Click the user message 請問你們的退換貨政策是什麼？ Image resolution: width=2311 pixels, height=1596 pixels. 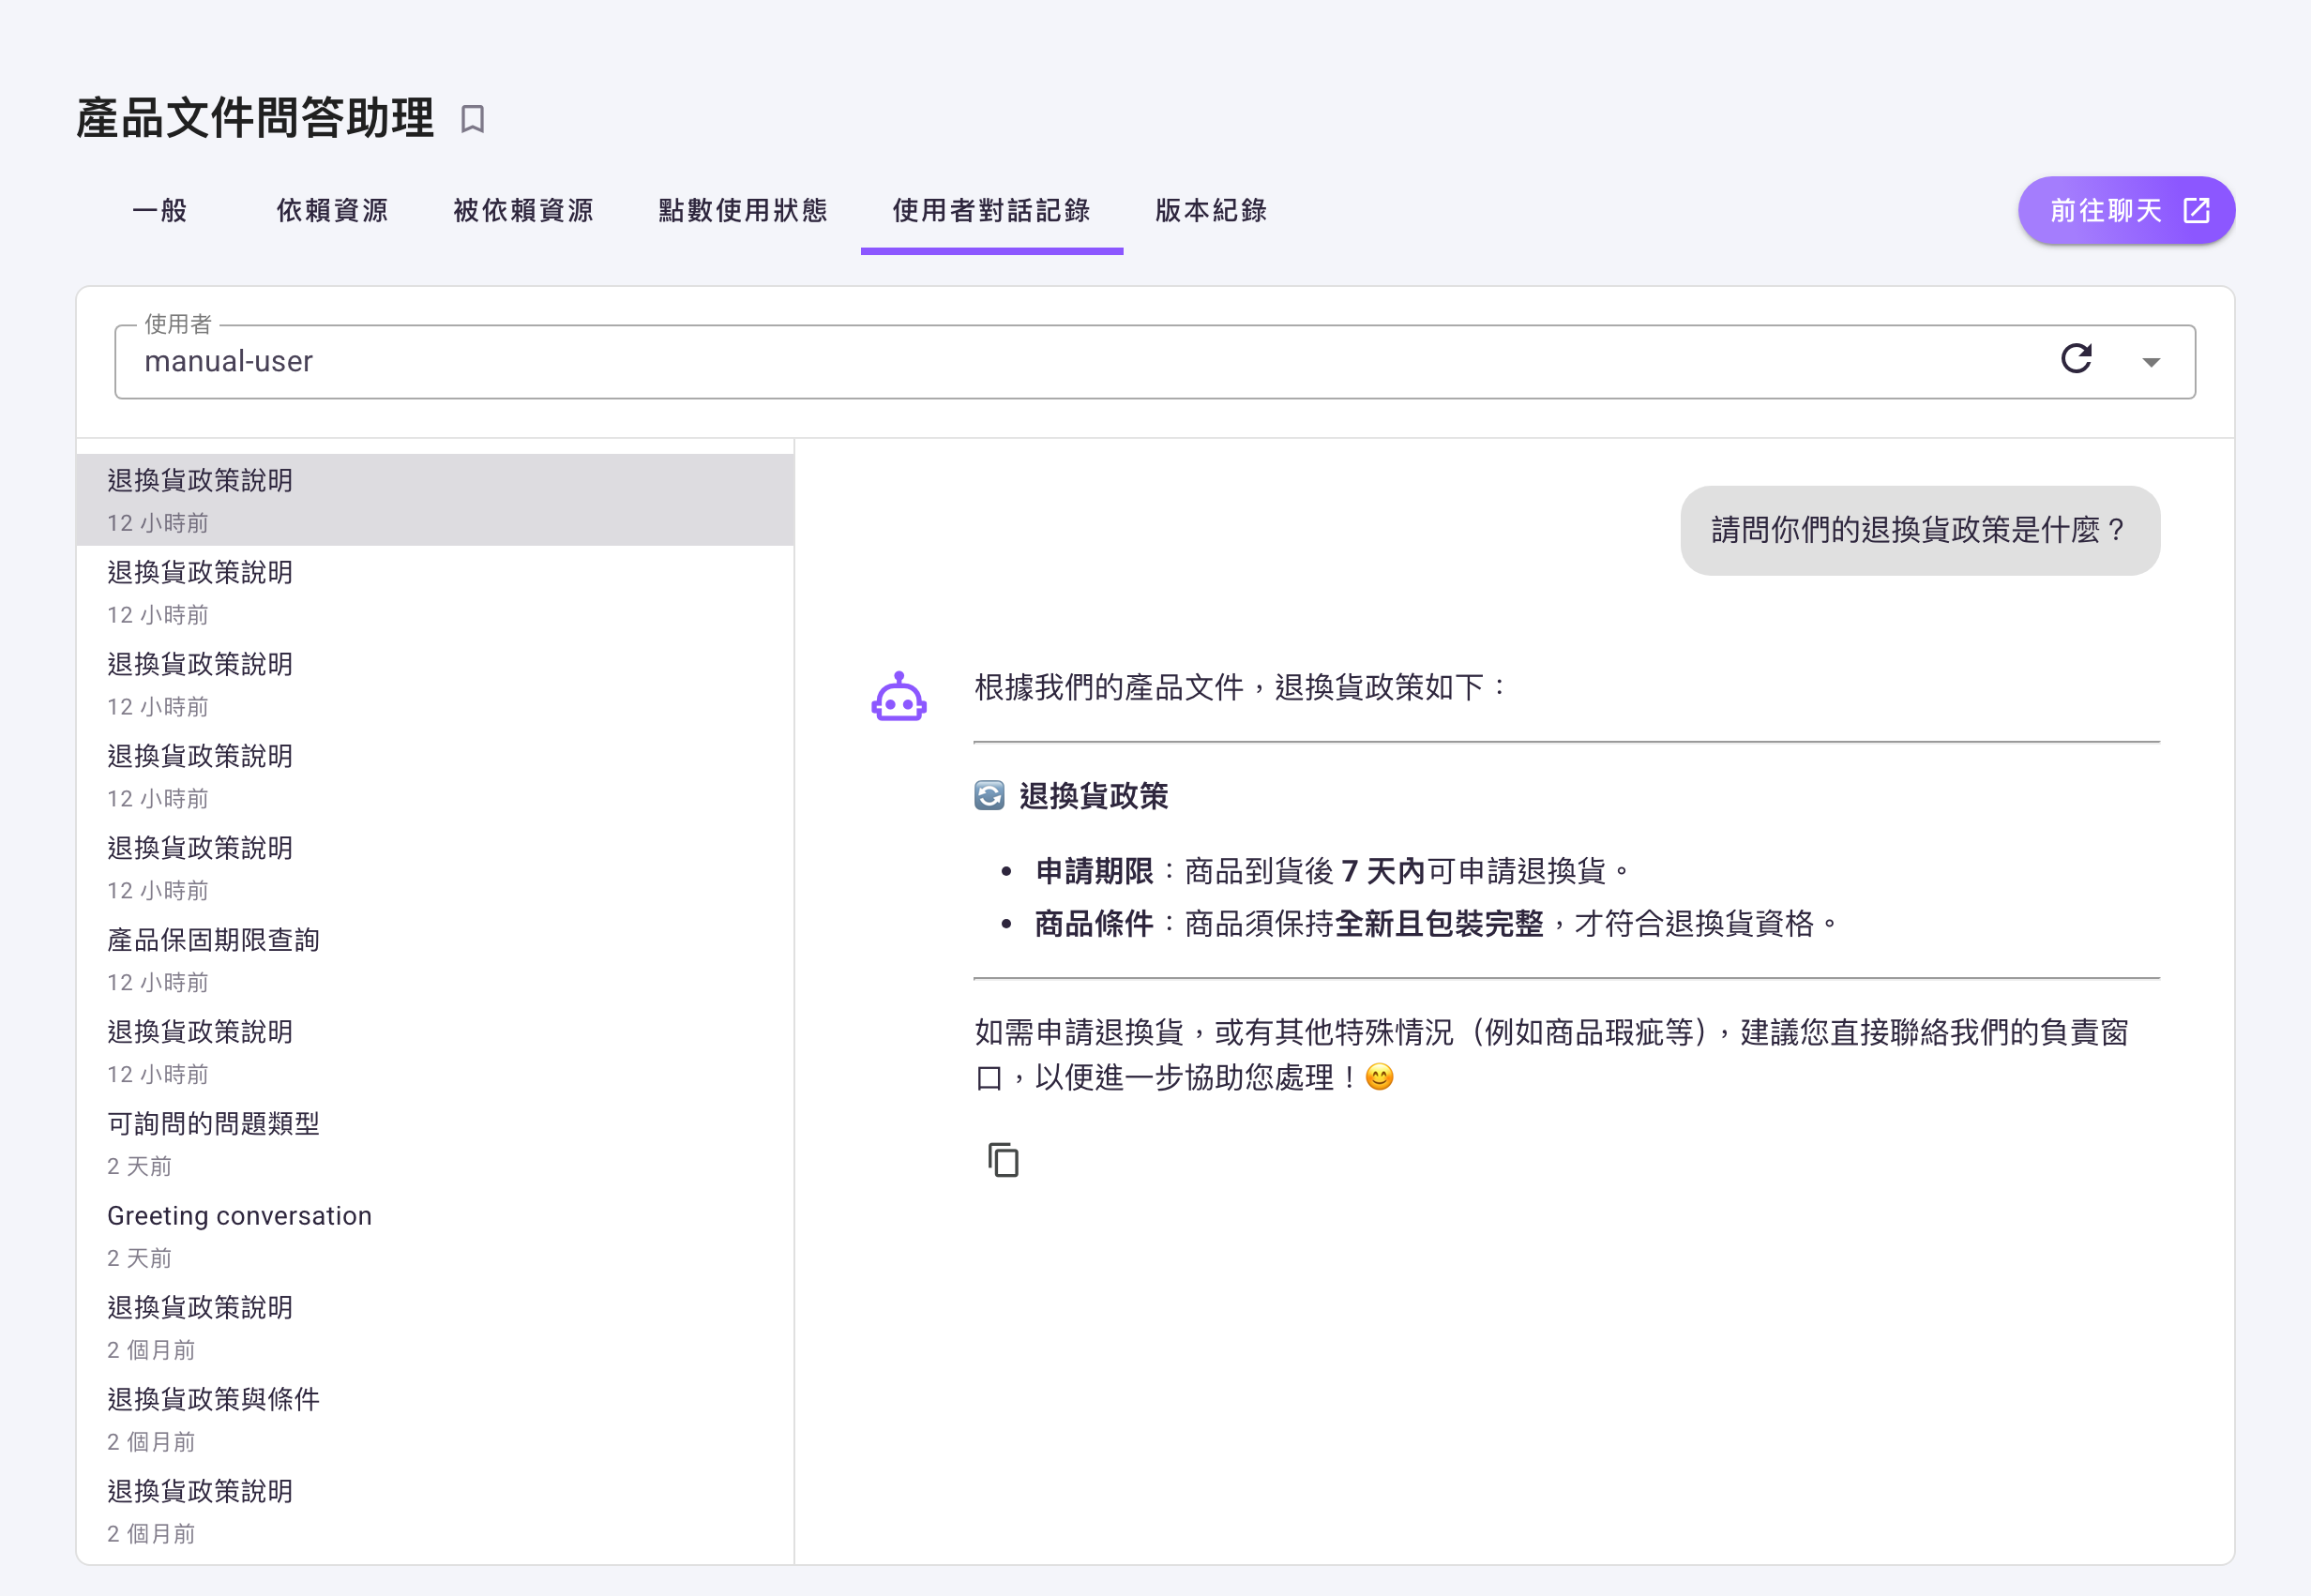click(1920, 531)
